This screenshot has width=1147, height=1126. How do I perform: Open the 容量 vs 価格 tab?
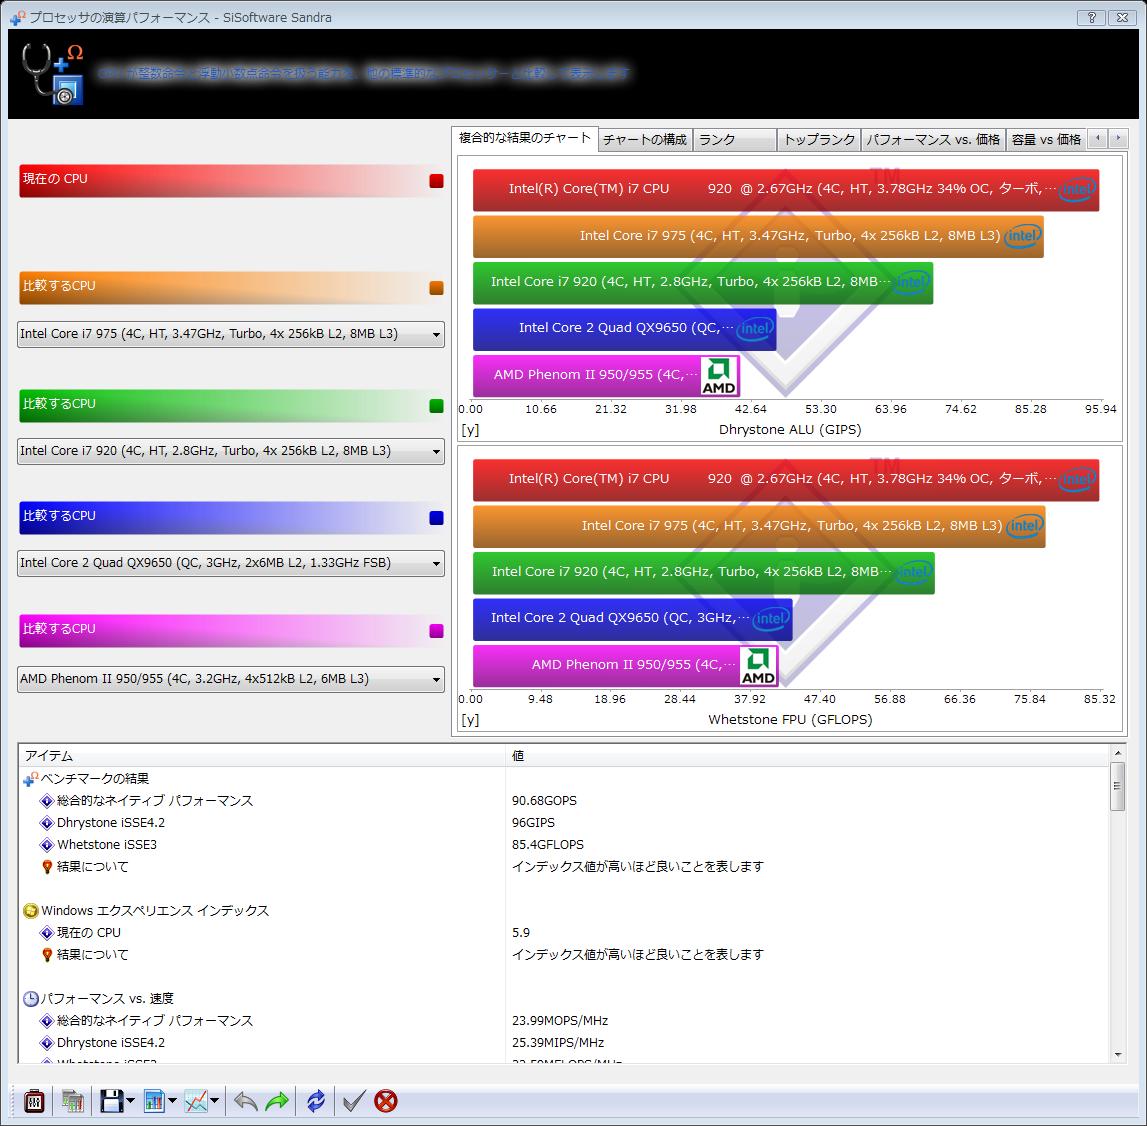[1046, 140]
